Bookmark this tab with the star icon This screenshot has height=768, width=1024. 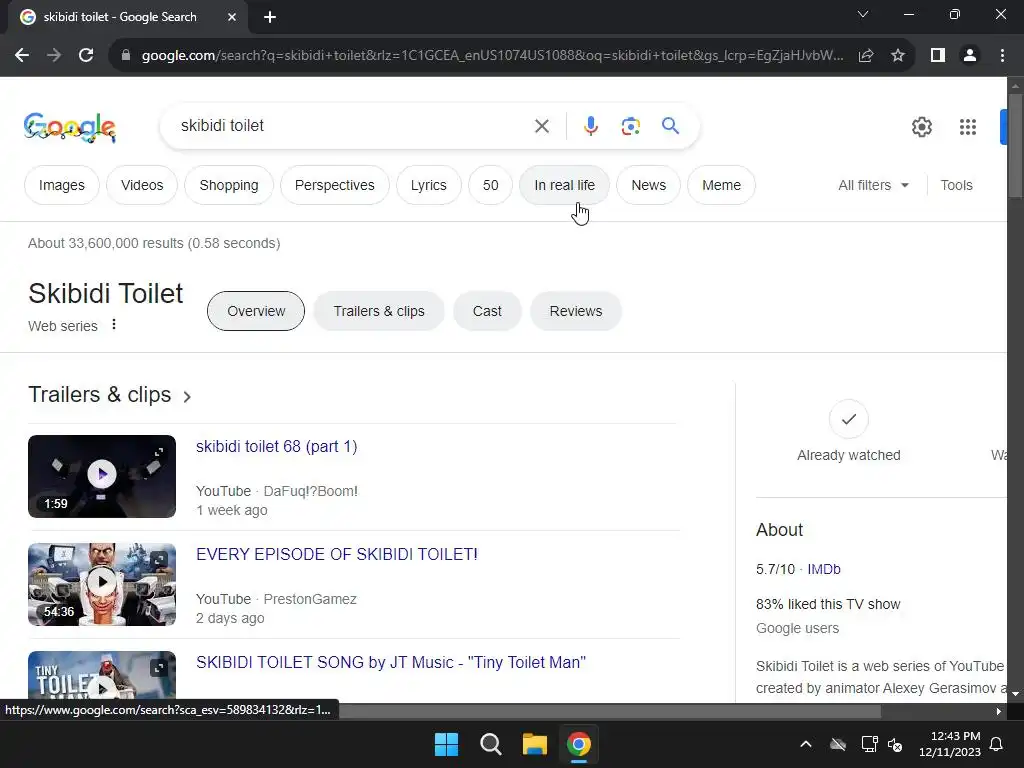point(898,56)
